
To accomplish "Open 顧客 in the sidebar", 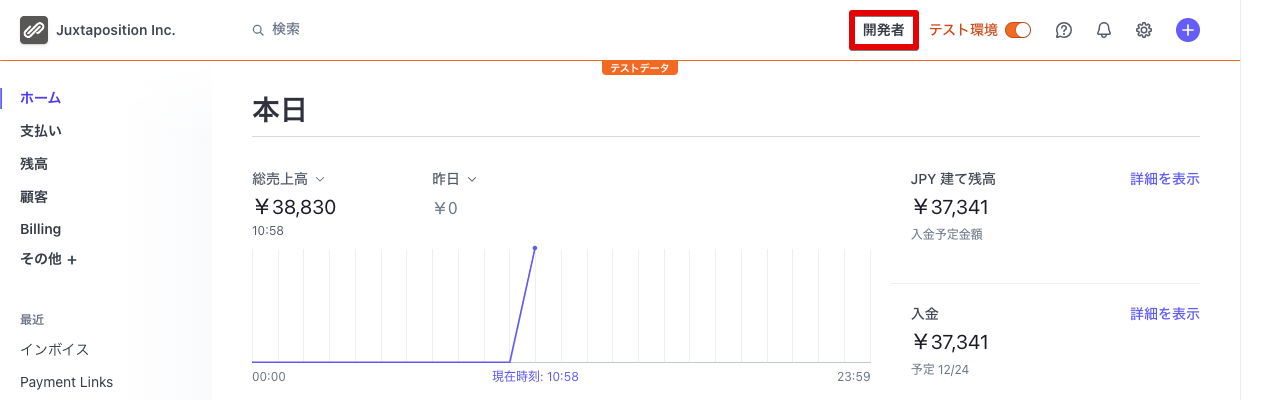I will point(34,196).
